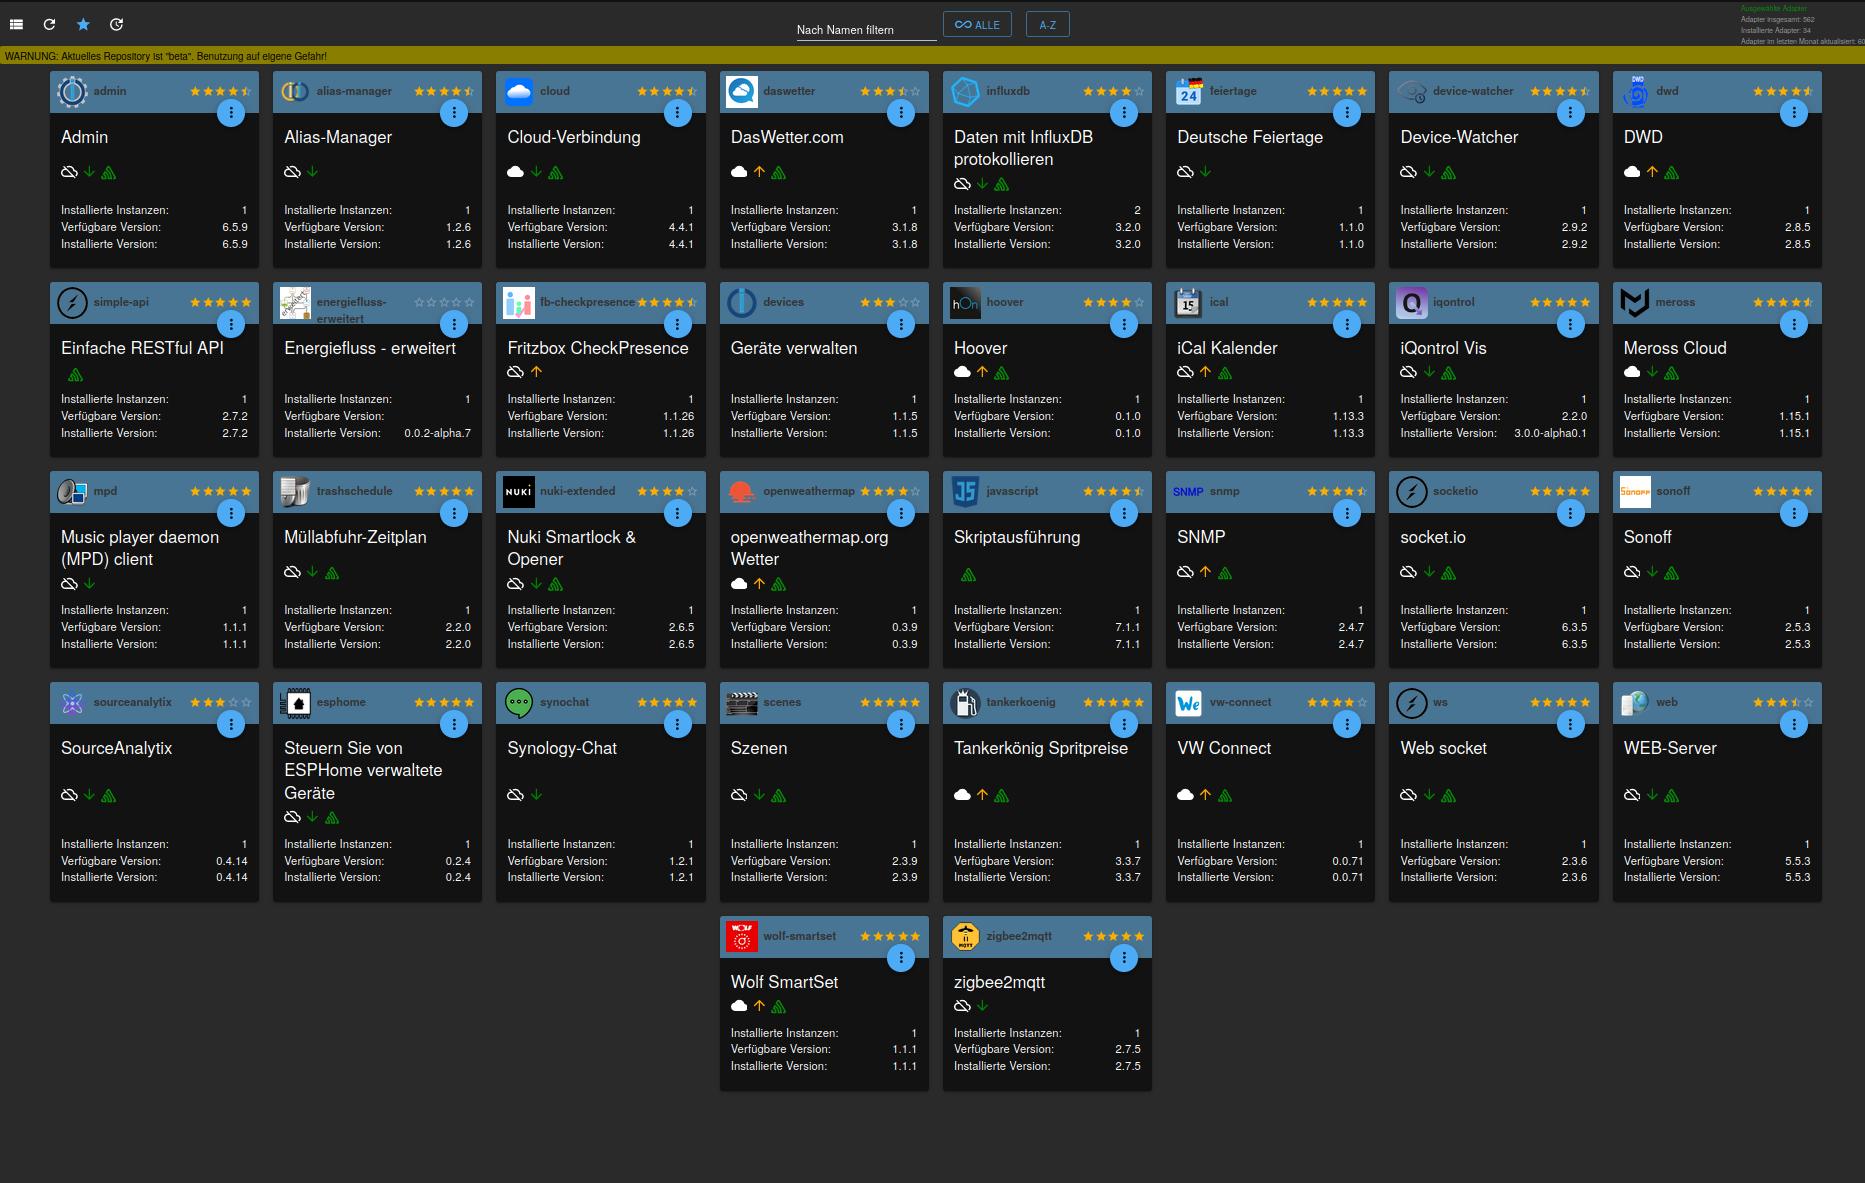Viewport: 1865px width, 1183px height.
Task: Click the feiertage calendar icon
Action: [1188, 91]
